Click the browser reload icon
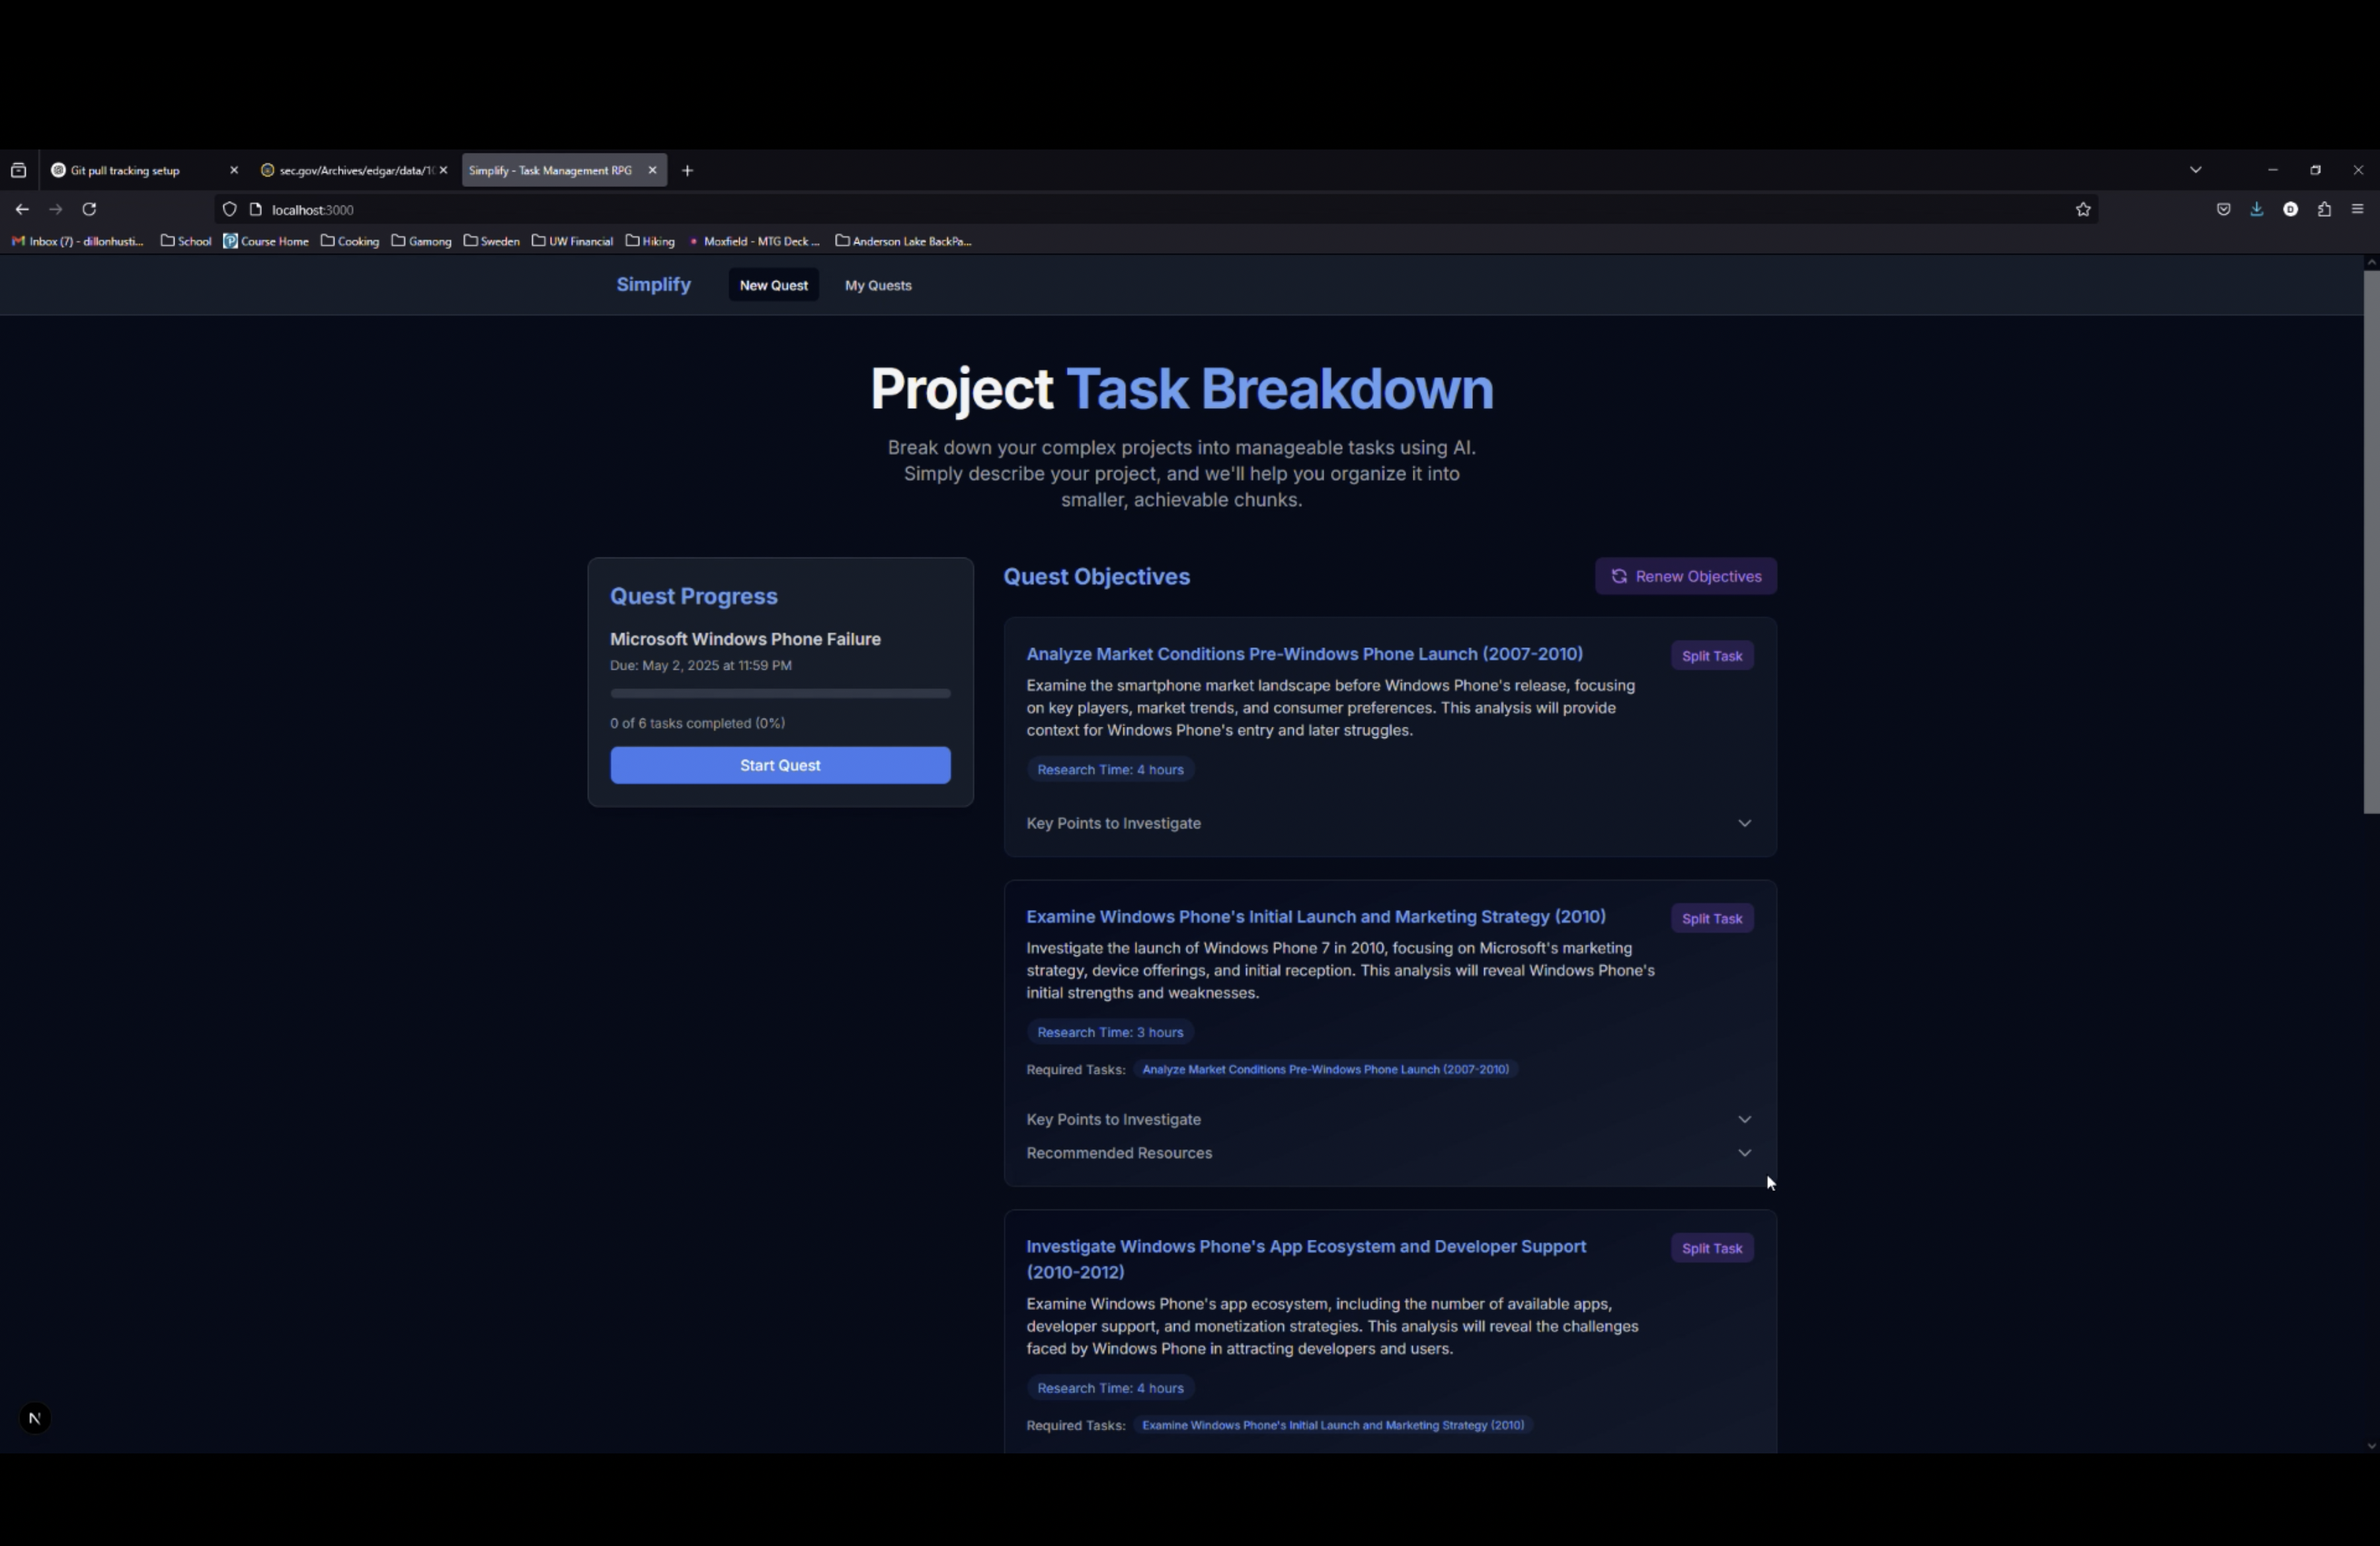 89,209
